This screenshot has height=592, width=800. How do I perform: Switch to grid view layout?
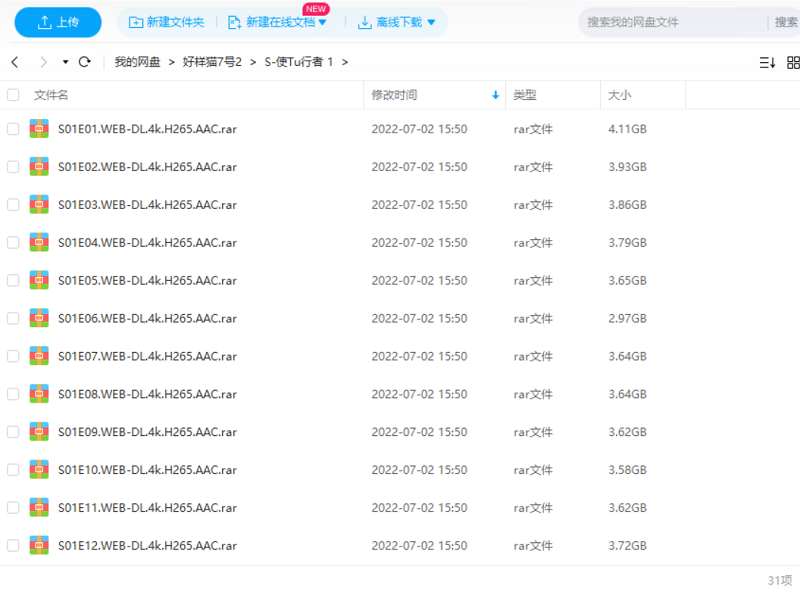[793, 62]
